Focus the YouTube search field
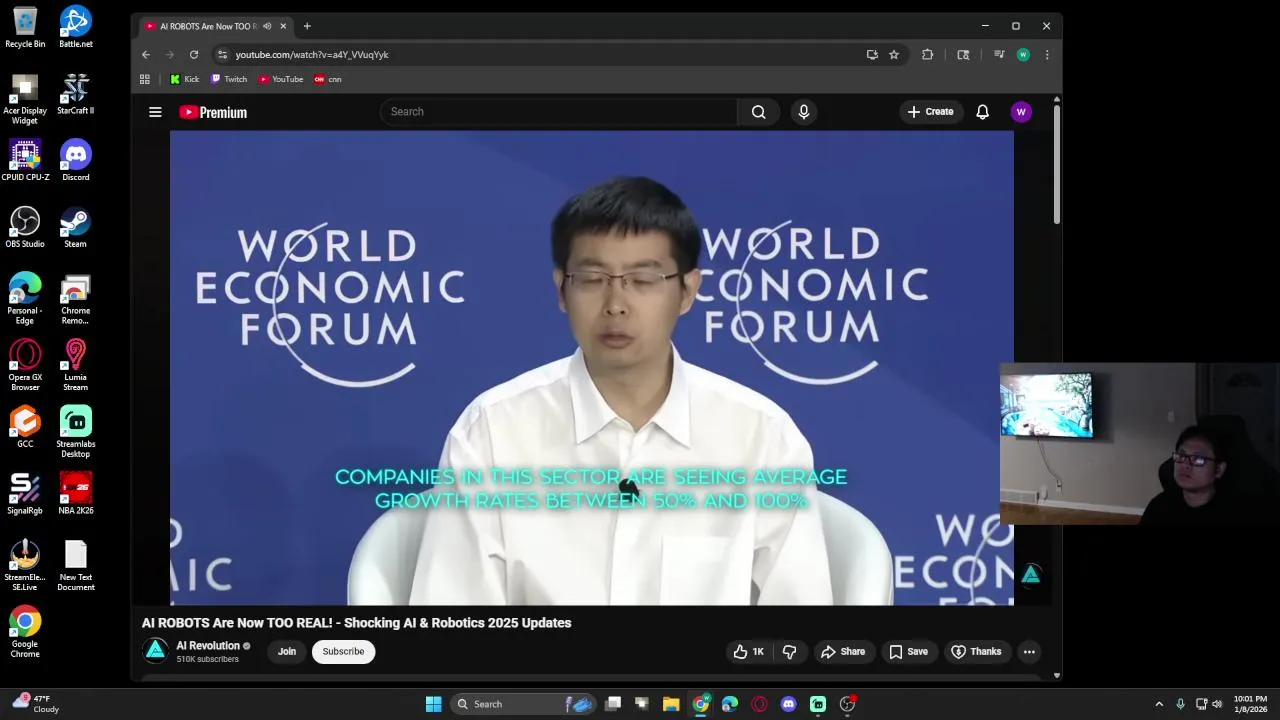The image size is (1280, 720). 558,112
